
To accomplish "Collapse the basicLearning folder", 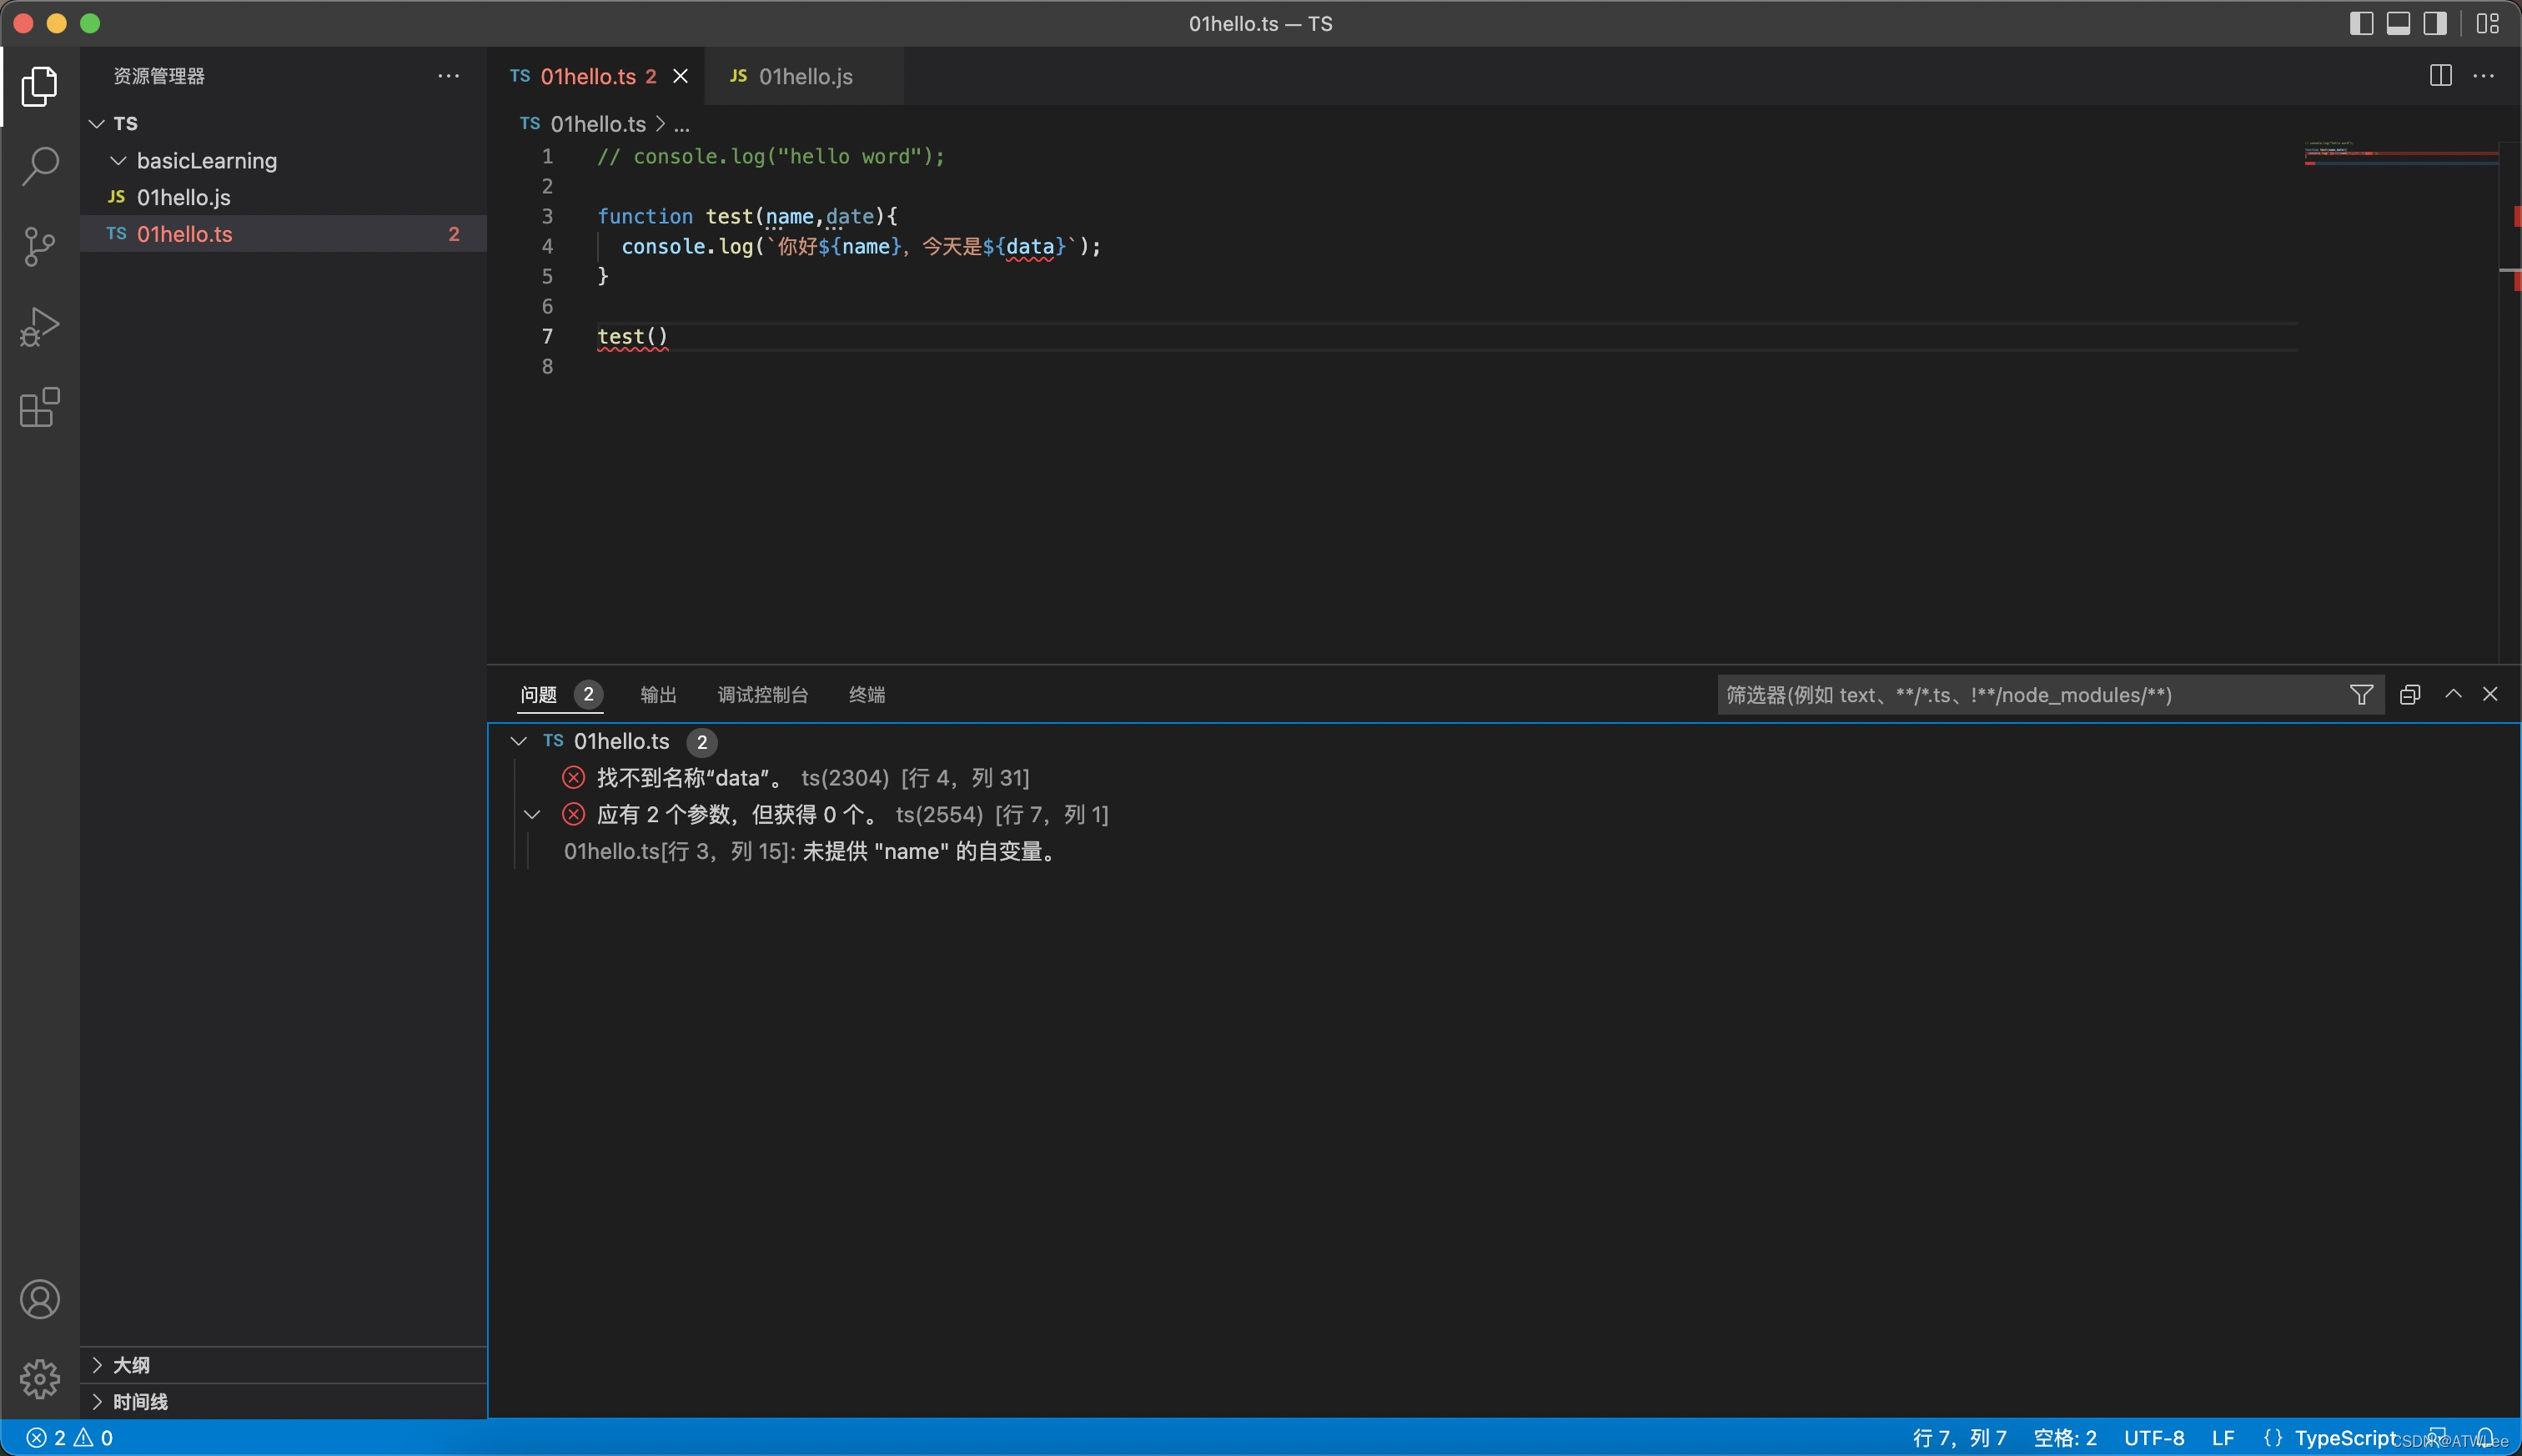I will (118, 160).
